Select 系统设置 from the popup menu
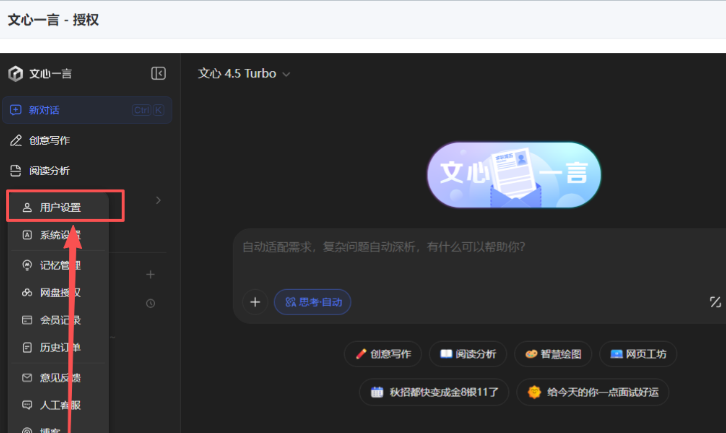726x433 pixels. pos(59,235)
